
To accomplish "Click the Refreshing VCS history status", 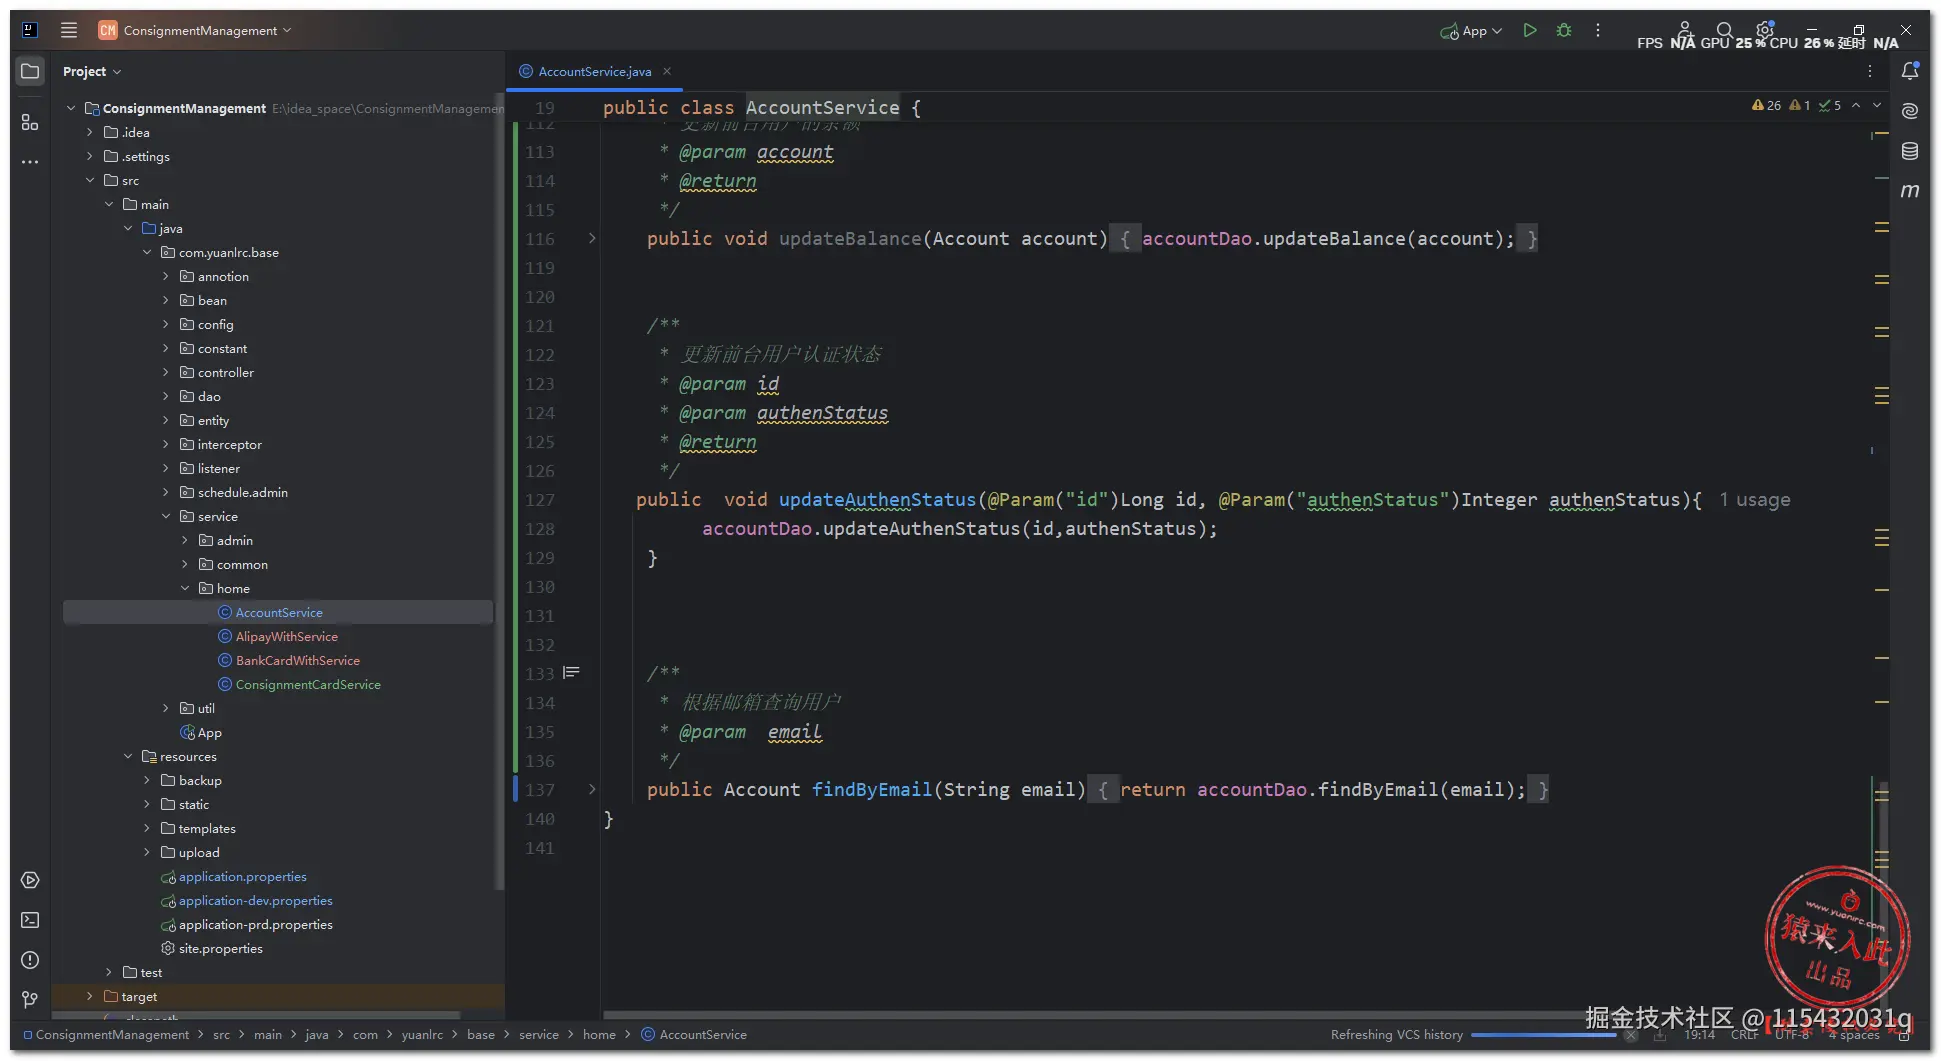I will tap(1396, 1035).
